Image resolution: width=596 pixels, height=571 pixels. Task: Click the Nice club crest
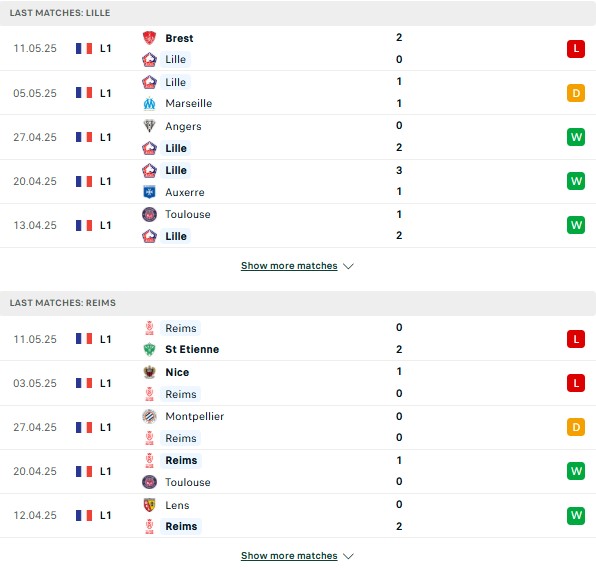point(149,372)
